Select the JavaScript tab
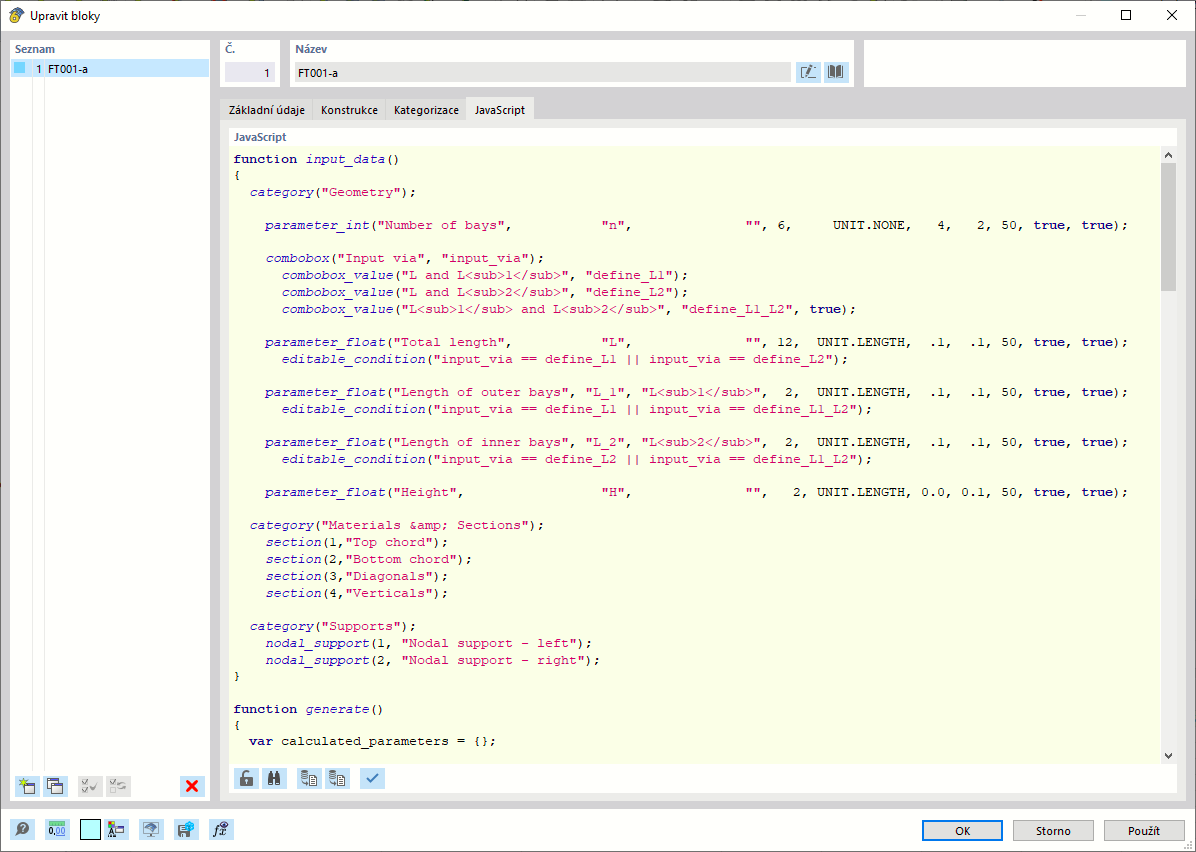Image resolution: width=1196 pixels, height=852 pixels. (500, 110)
